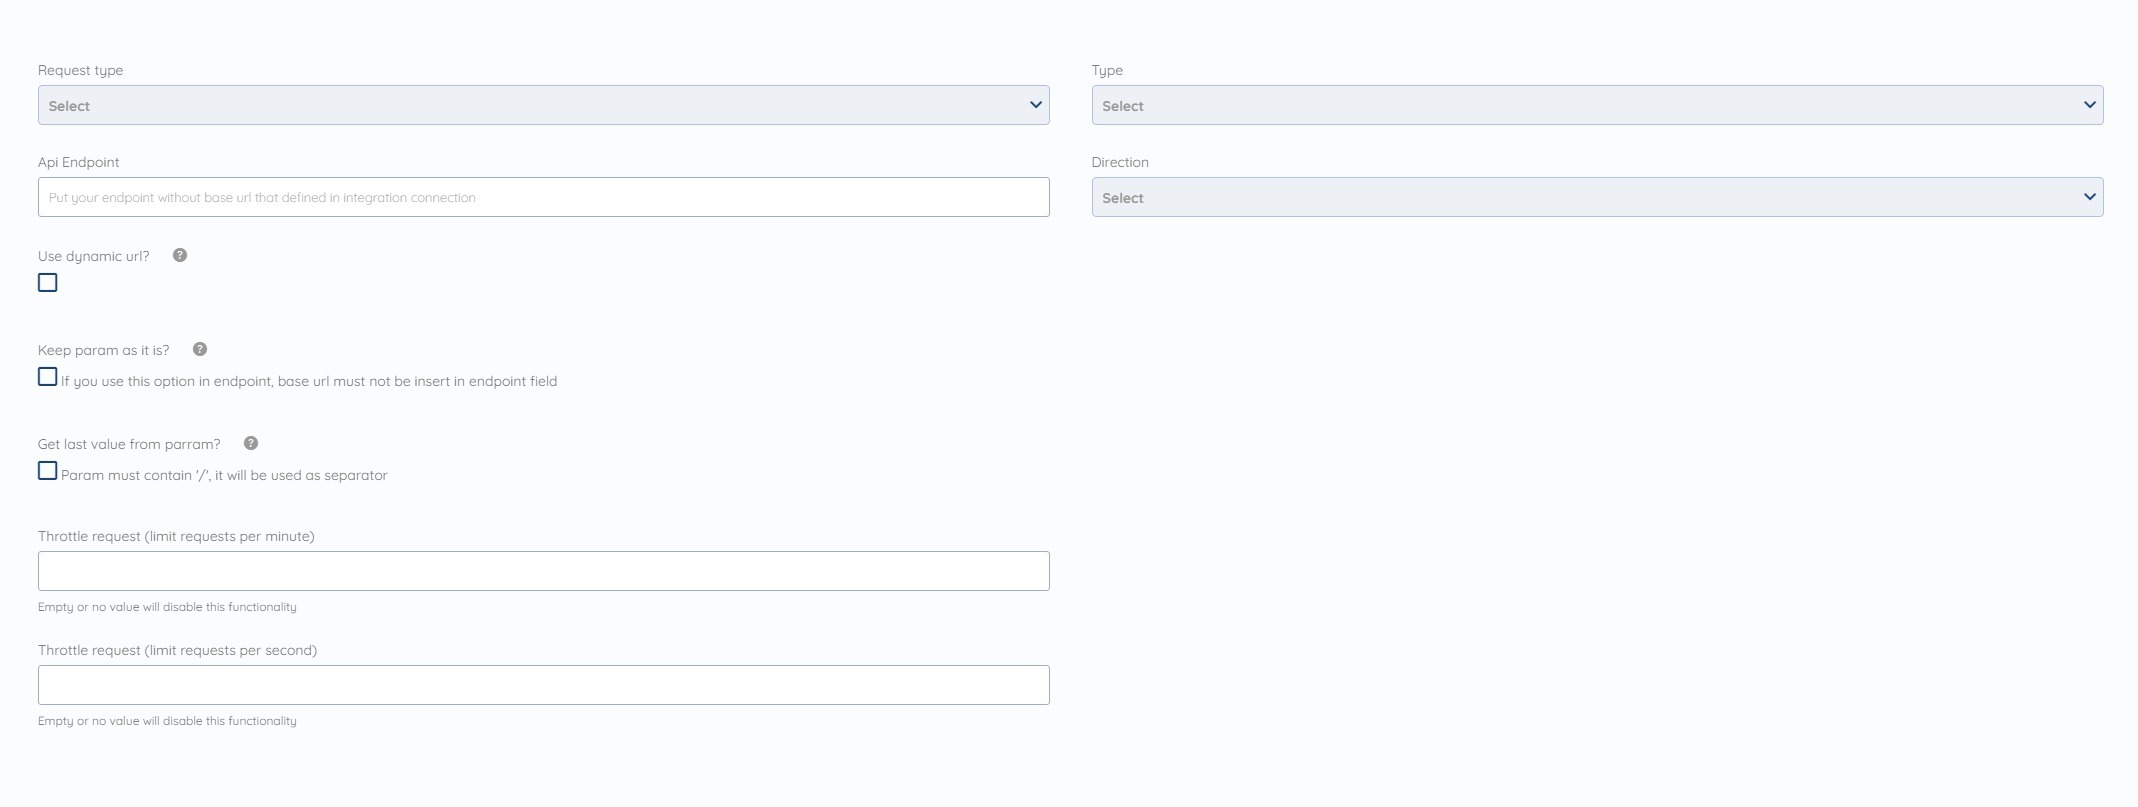Expand the Type dropdown
Viewport: 2138px width, 807px height.
click(1598, 105)
